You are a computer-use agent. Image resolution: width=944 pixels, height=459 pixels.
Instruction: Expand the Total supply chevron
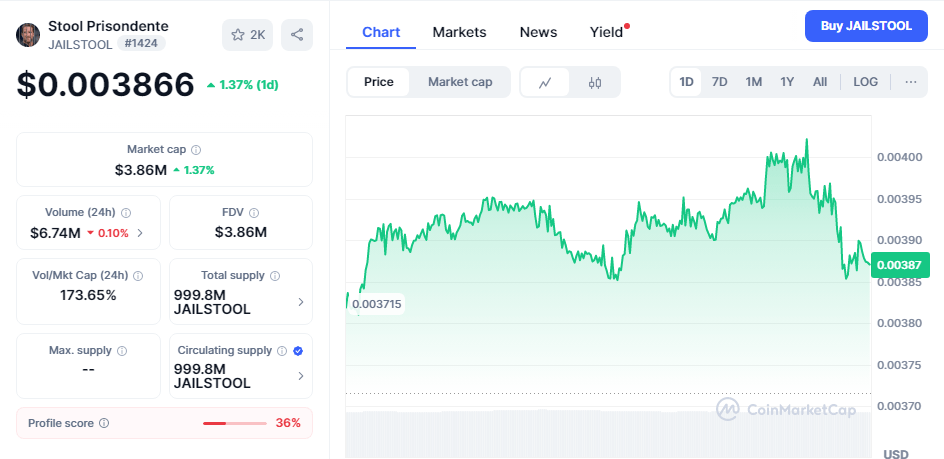pos(301,302)
